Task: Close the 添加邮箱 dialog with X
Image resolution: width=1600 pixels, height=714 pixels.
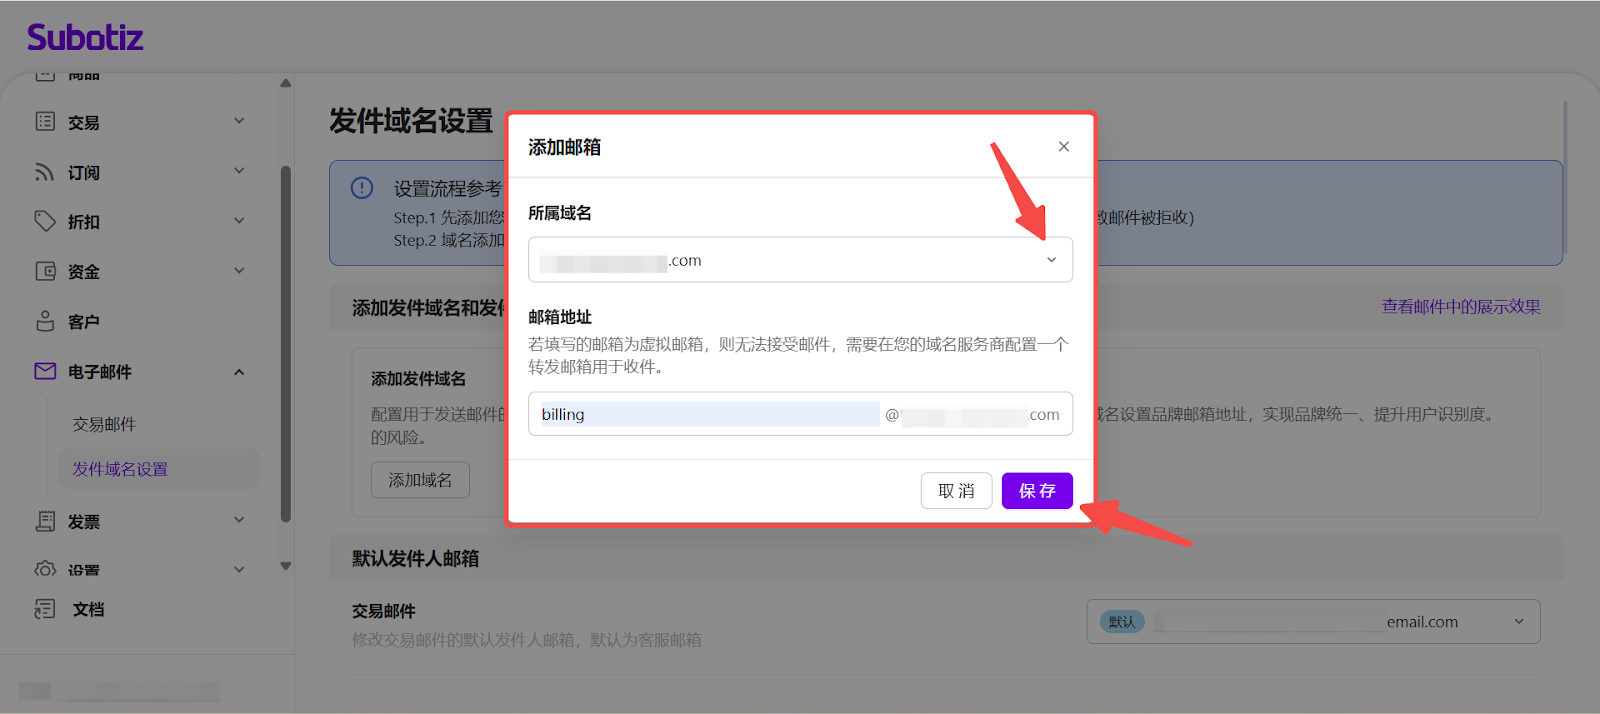Action: [x=1064, y=147]
